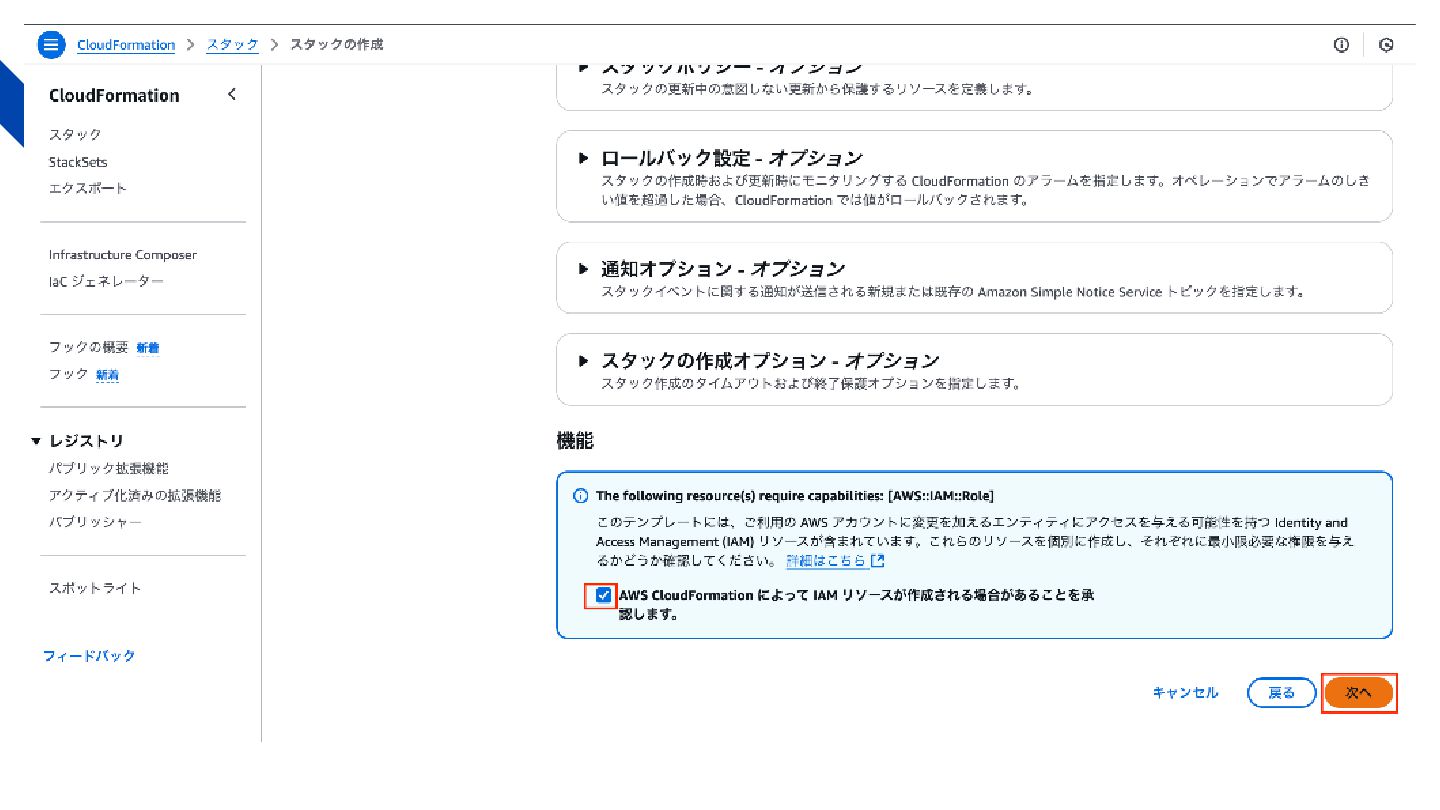Click the 新着 badge next to フックの概要
Image resolution: width=1440 pixels, height=810 pixels.
coord(148,348)
